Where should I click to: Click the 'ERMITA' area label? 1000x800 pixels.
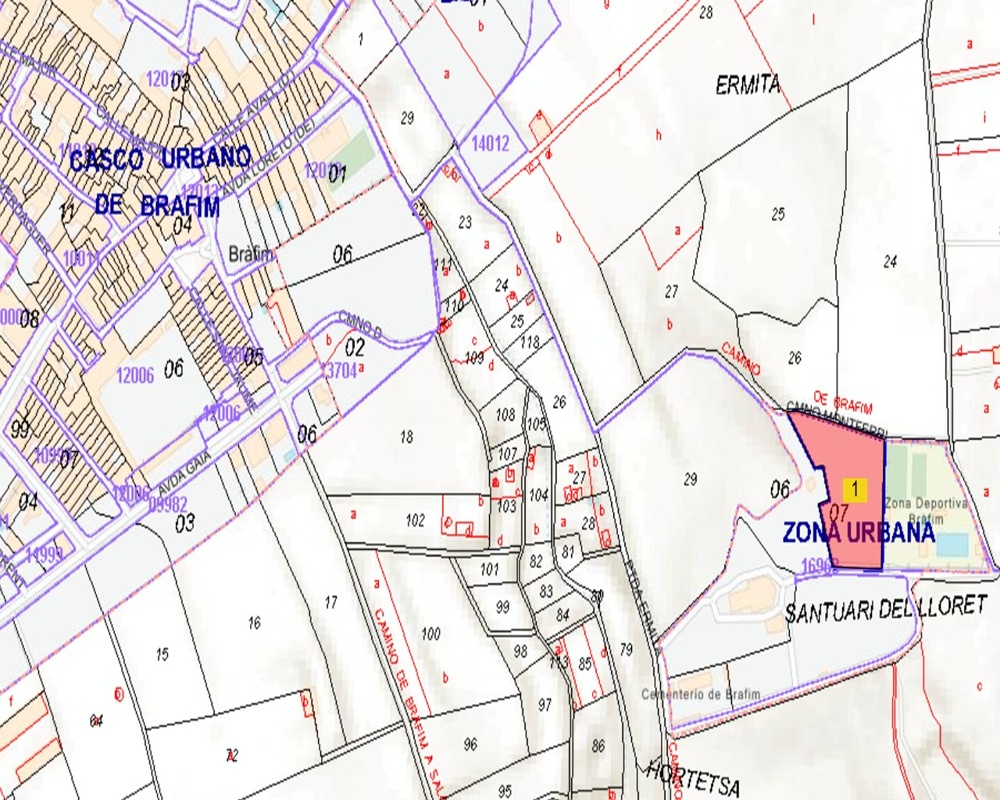[747, 85]
